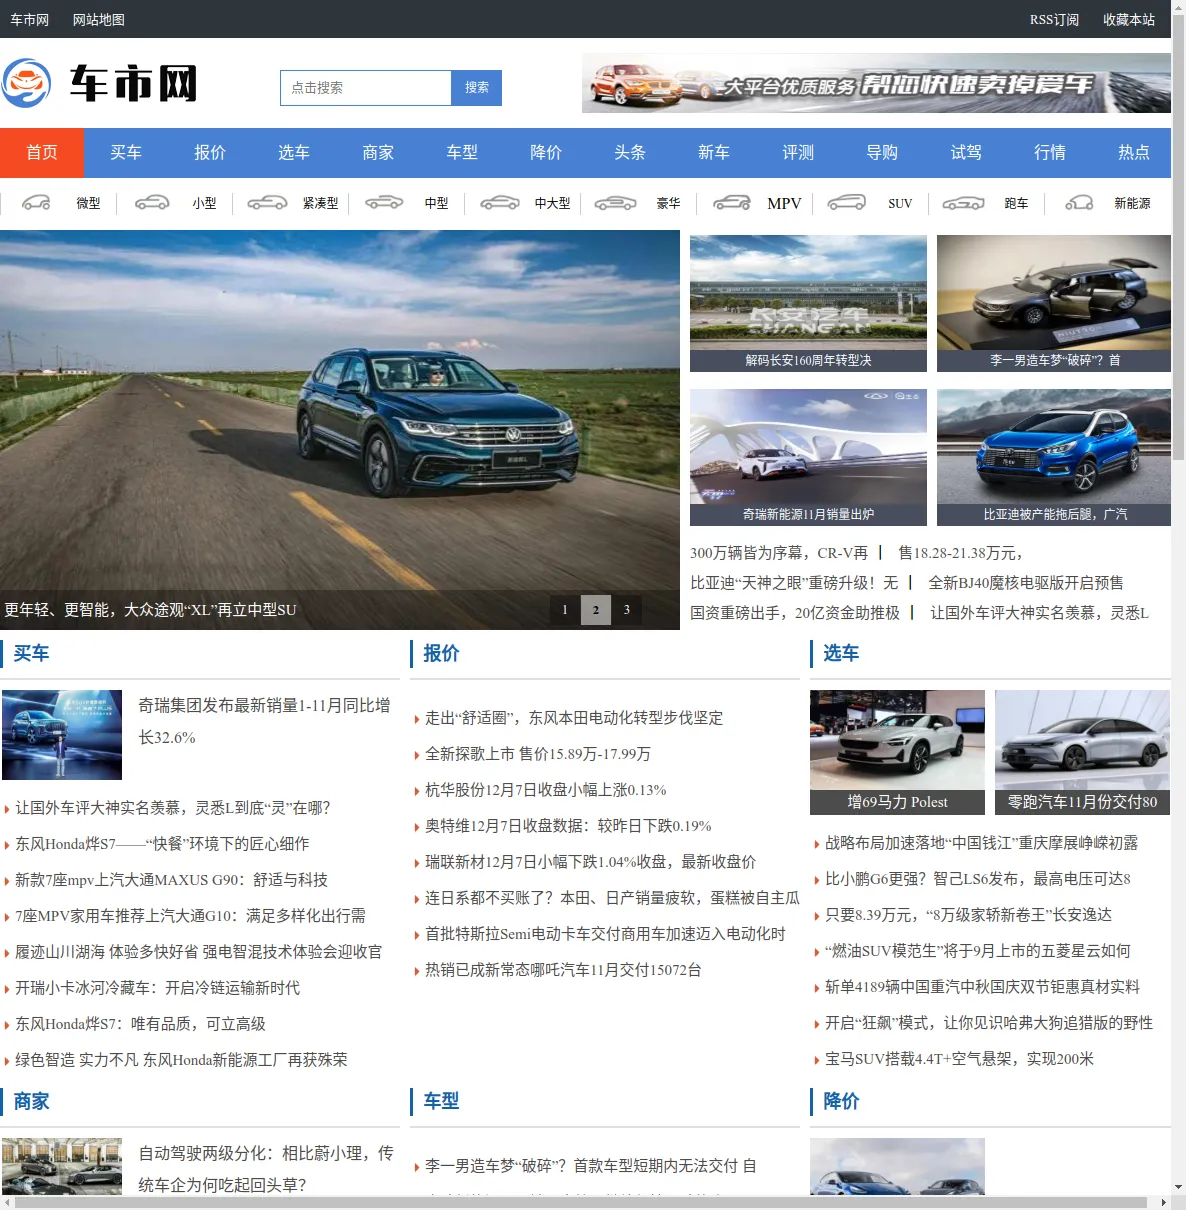Image resolution: width=1186 pixels, height=1210 pixels.
Task: Open the 降价 navigation tab
Action: point(546,153)
